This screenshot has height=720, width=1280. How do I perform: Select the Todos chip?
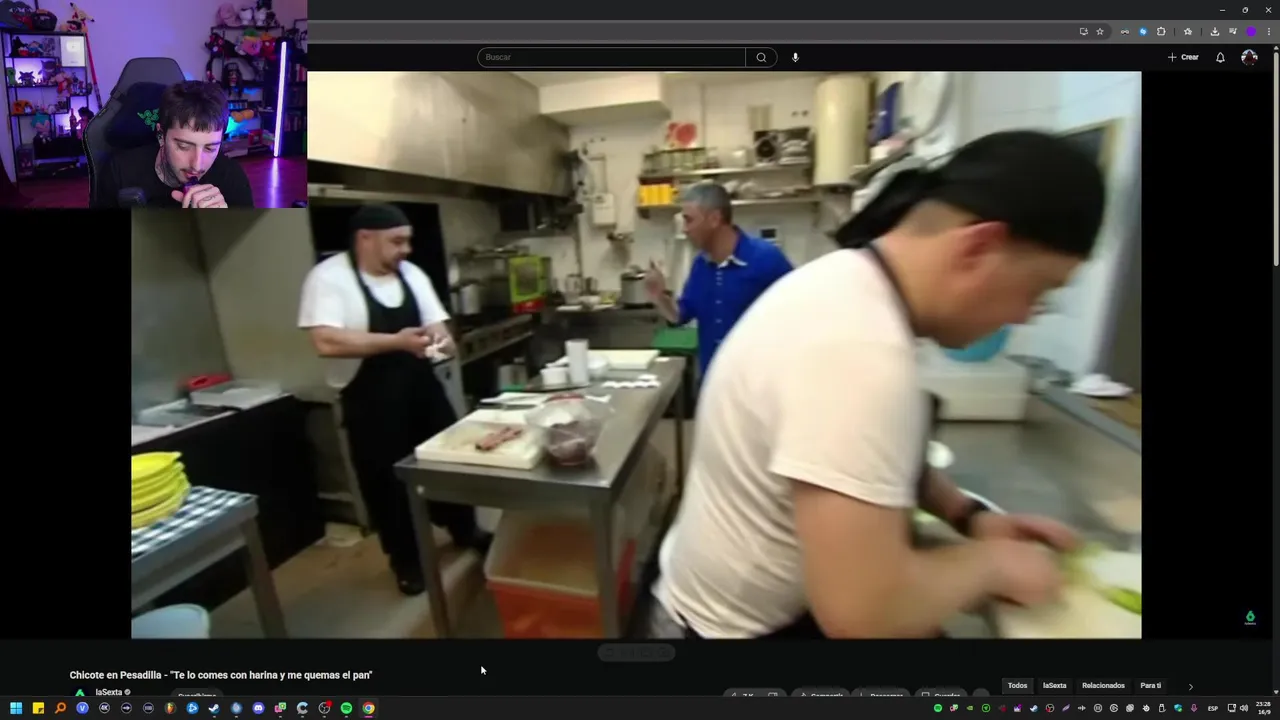pyautogui.click(x=1017, y=686)
